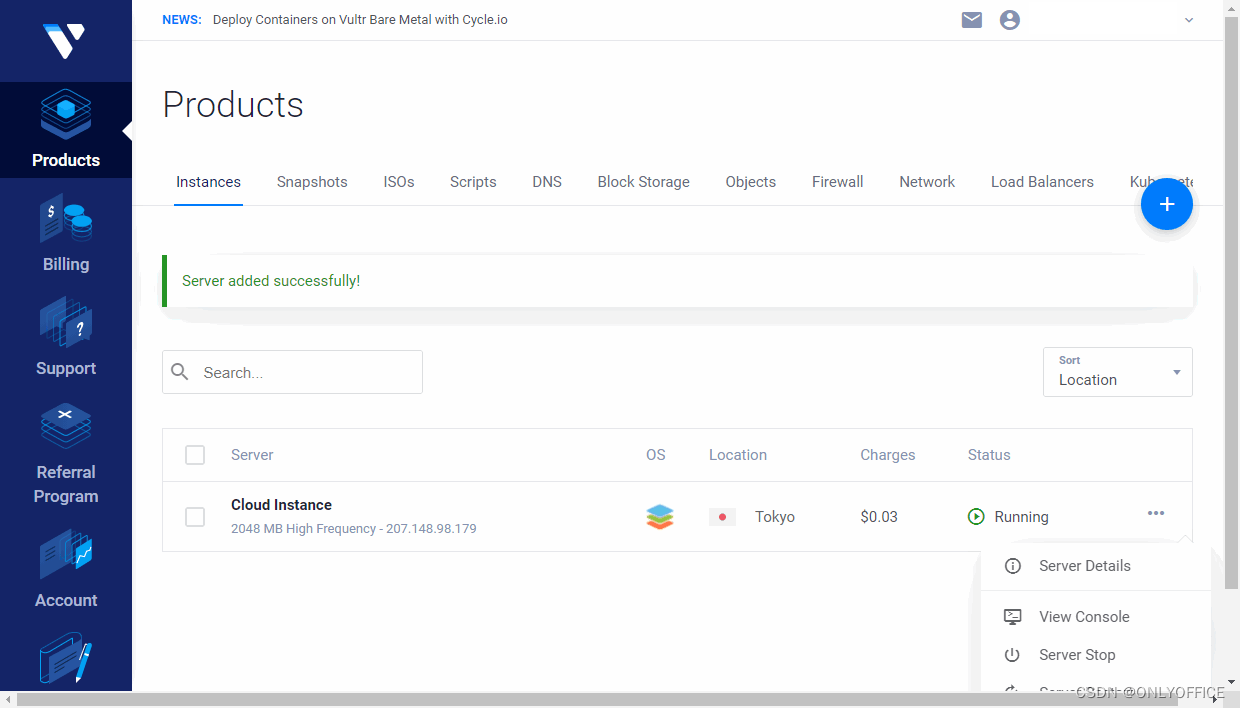Click the View Console monitor icon
This screenshot has height=708, width=1240.
pyautogui.click(x=1013, y=617)
